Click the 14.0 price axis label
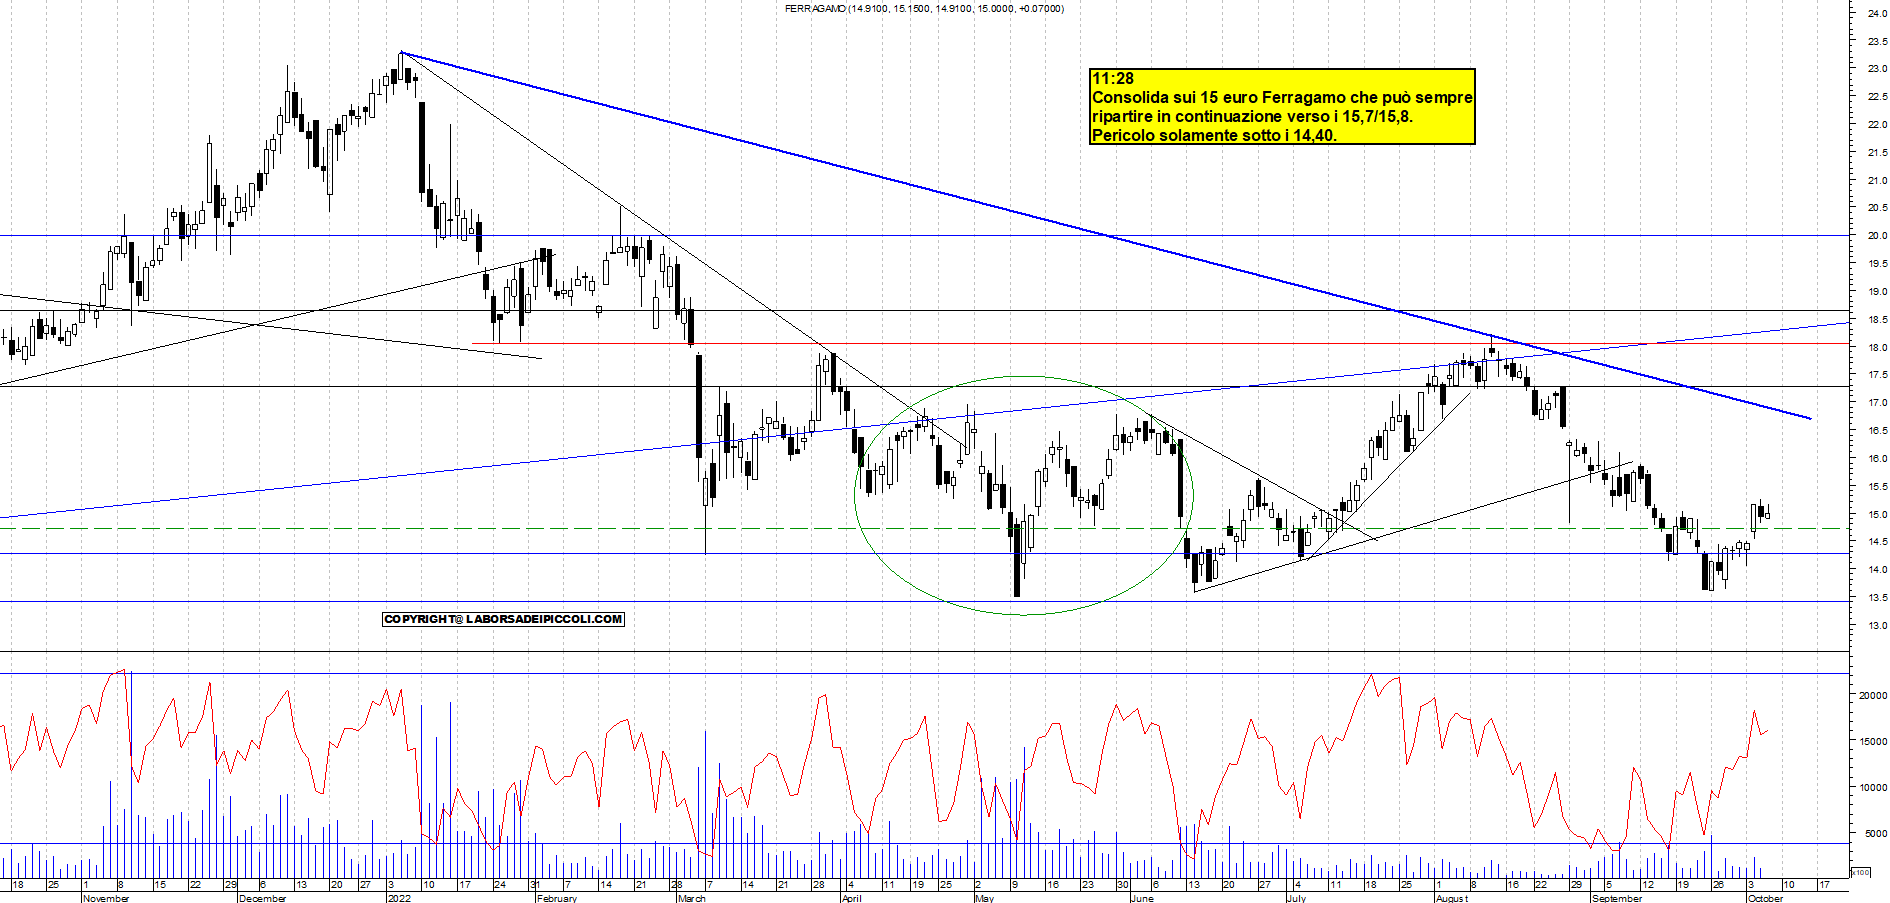 (x=1877, y=570)
